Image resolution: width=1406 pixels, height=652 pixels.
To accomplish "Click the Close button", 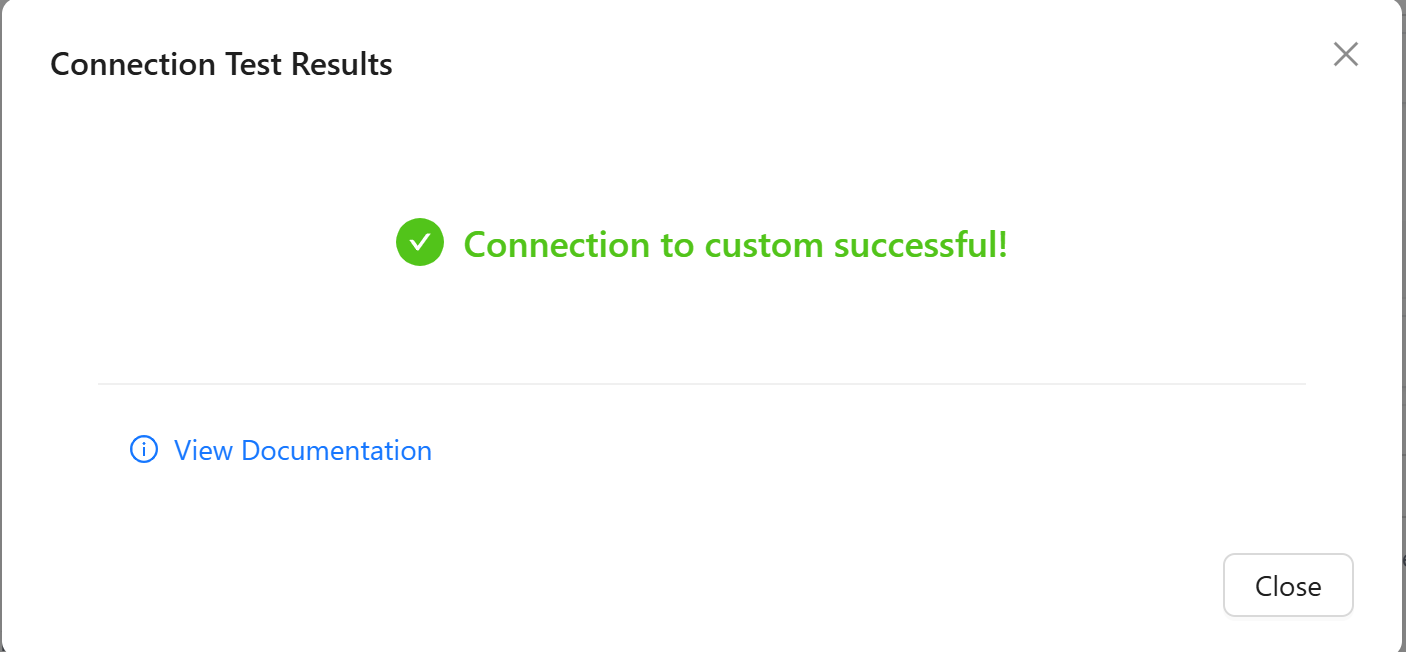I will pos(1288,586).
